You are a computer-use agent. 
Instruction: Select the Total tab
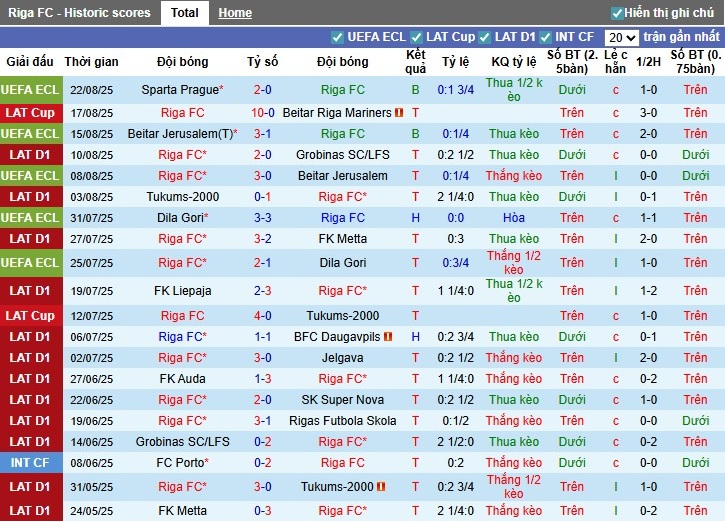tap(184, 13)
